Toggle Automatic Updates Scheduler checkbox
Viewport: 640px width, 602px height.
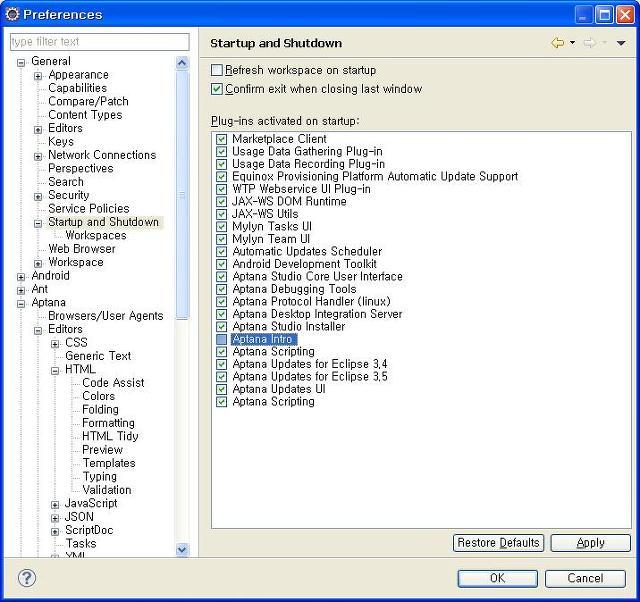pos(221,251)
